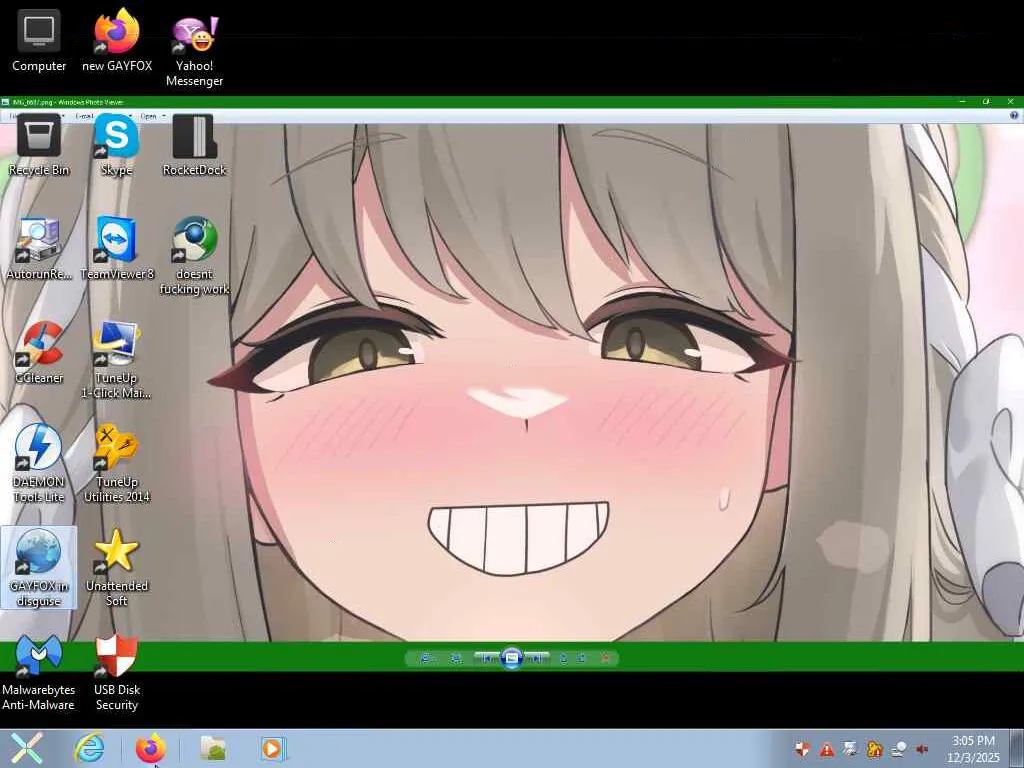Open the Photo Viewer 'Open' dropdown menu
Image resolution: width=1024 pixels, height=768 pixels.
coord(153,116)
